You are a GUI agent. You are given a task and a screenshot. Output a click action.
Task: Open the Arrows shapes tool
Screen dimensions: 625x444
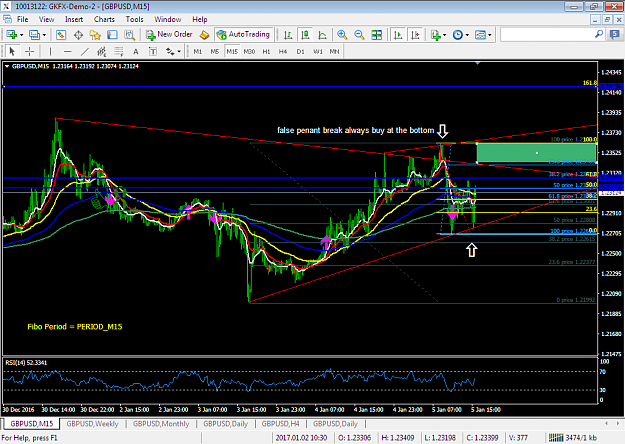coord(170,51)
